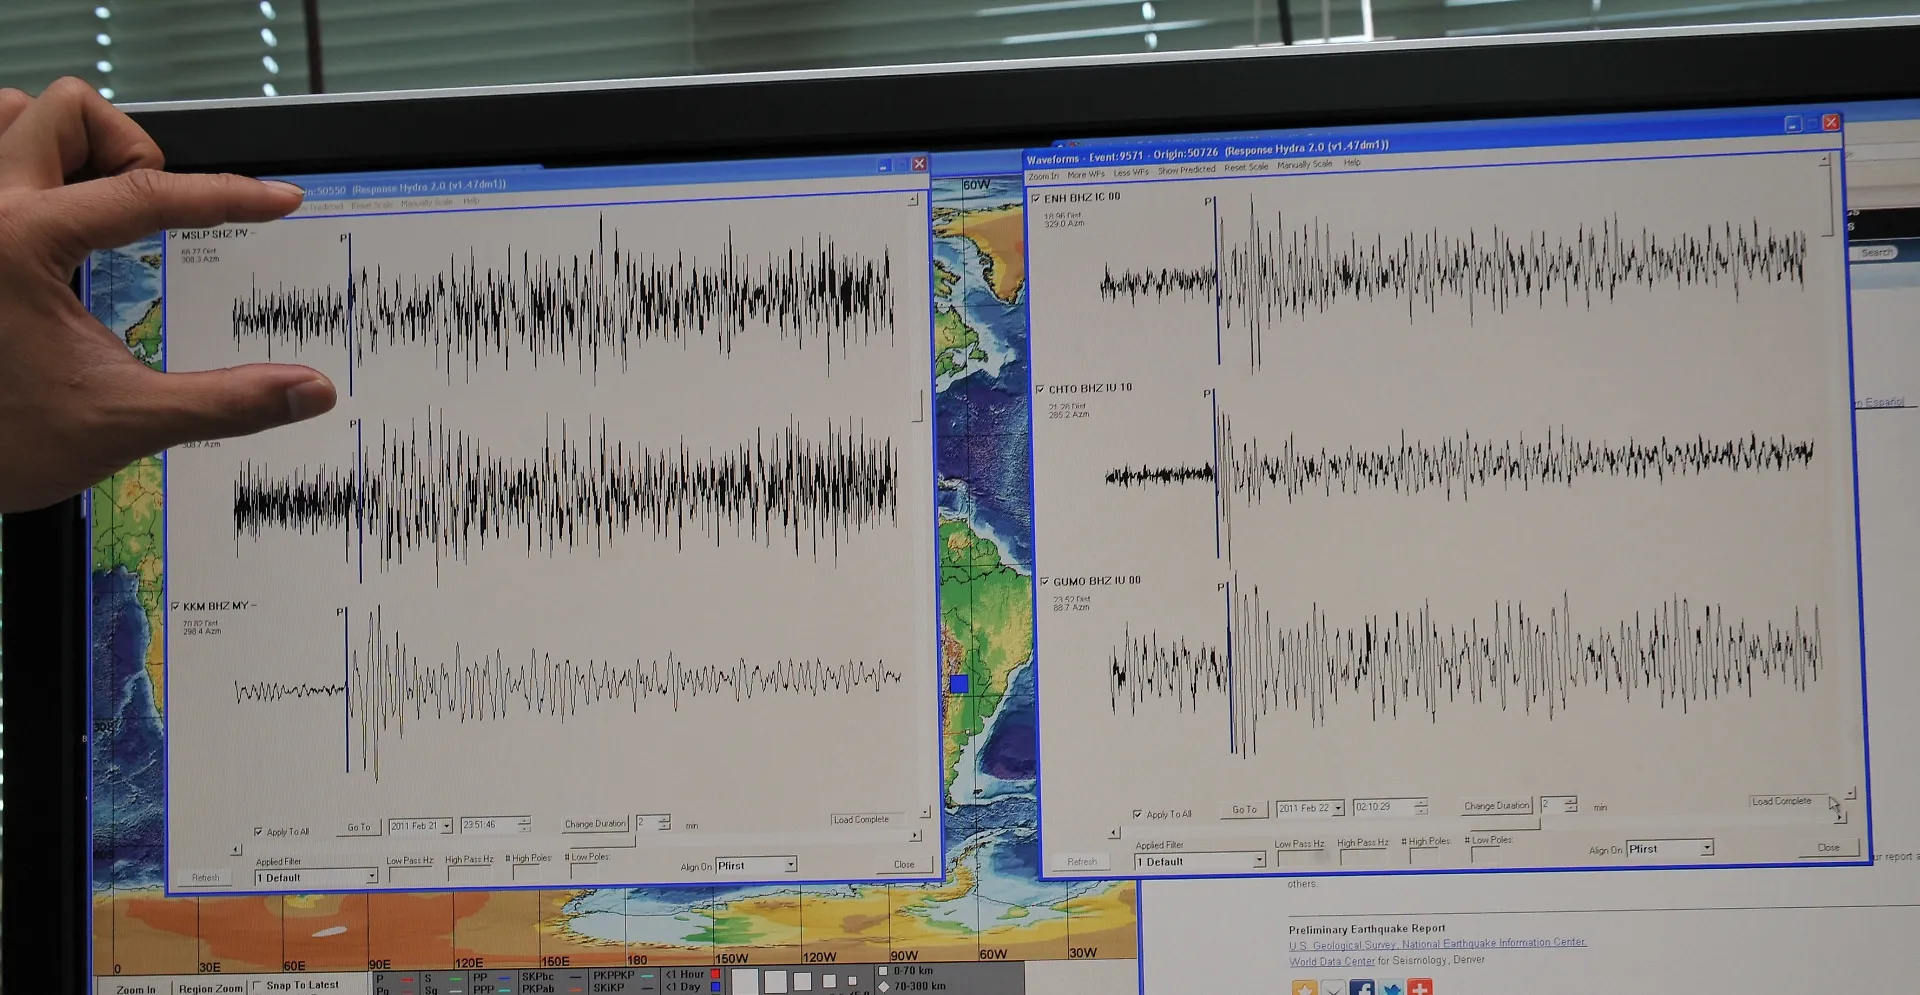1920x995 pixels.
Task: Open the 2011 Feb 22 date dropdown
Action: pos(1338,808)
